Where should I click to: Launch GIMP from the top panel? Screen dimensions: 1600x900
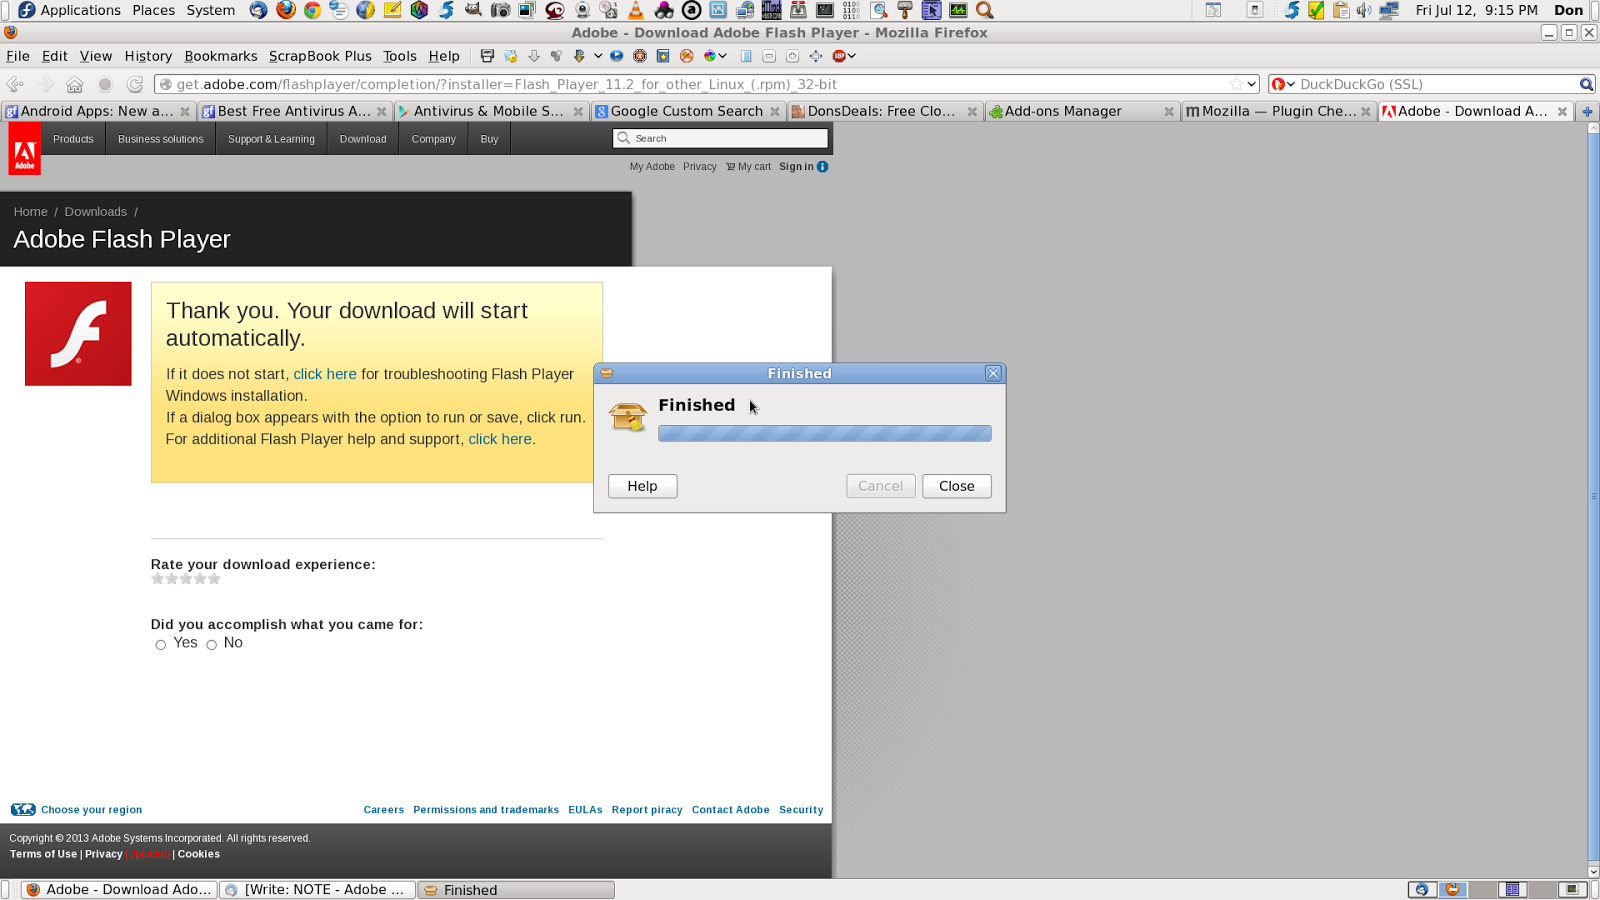tap(474, 10)
